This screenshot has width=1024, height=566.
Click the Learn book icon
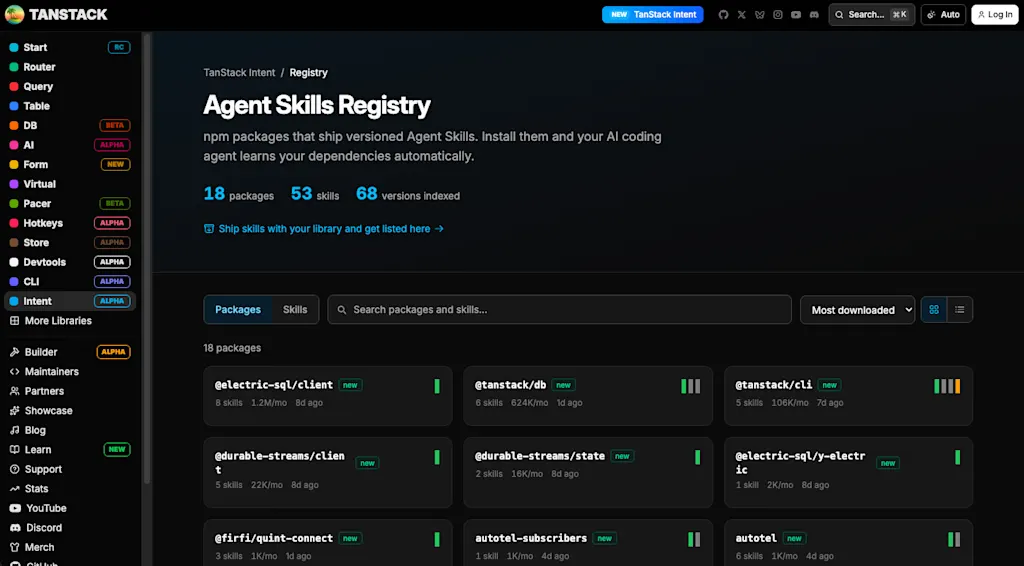point(14,450)
